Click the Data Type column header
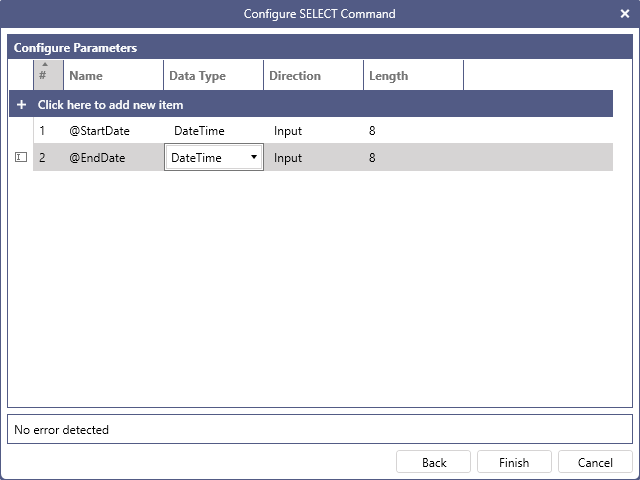The width and height of the screenshot is (640, 480). (x=213, y=76)
